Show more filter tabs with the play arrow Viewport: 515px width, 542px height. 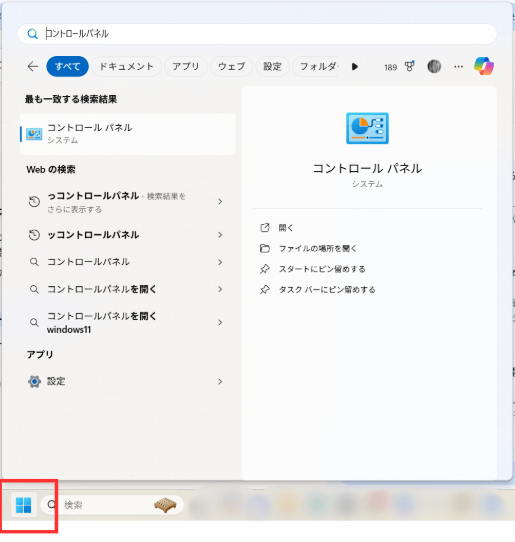(x=355, y=66)
